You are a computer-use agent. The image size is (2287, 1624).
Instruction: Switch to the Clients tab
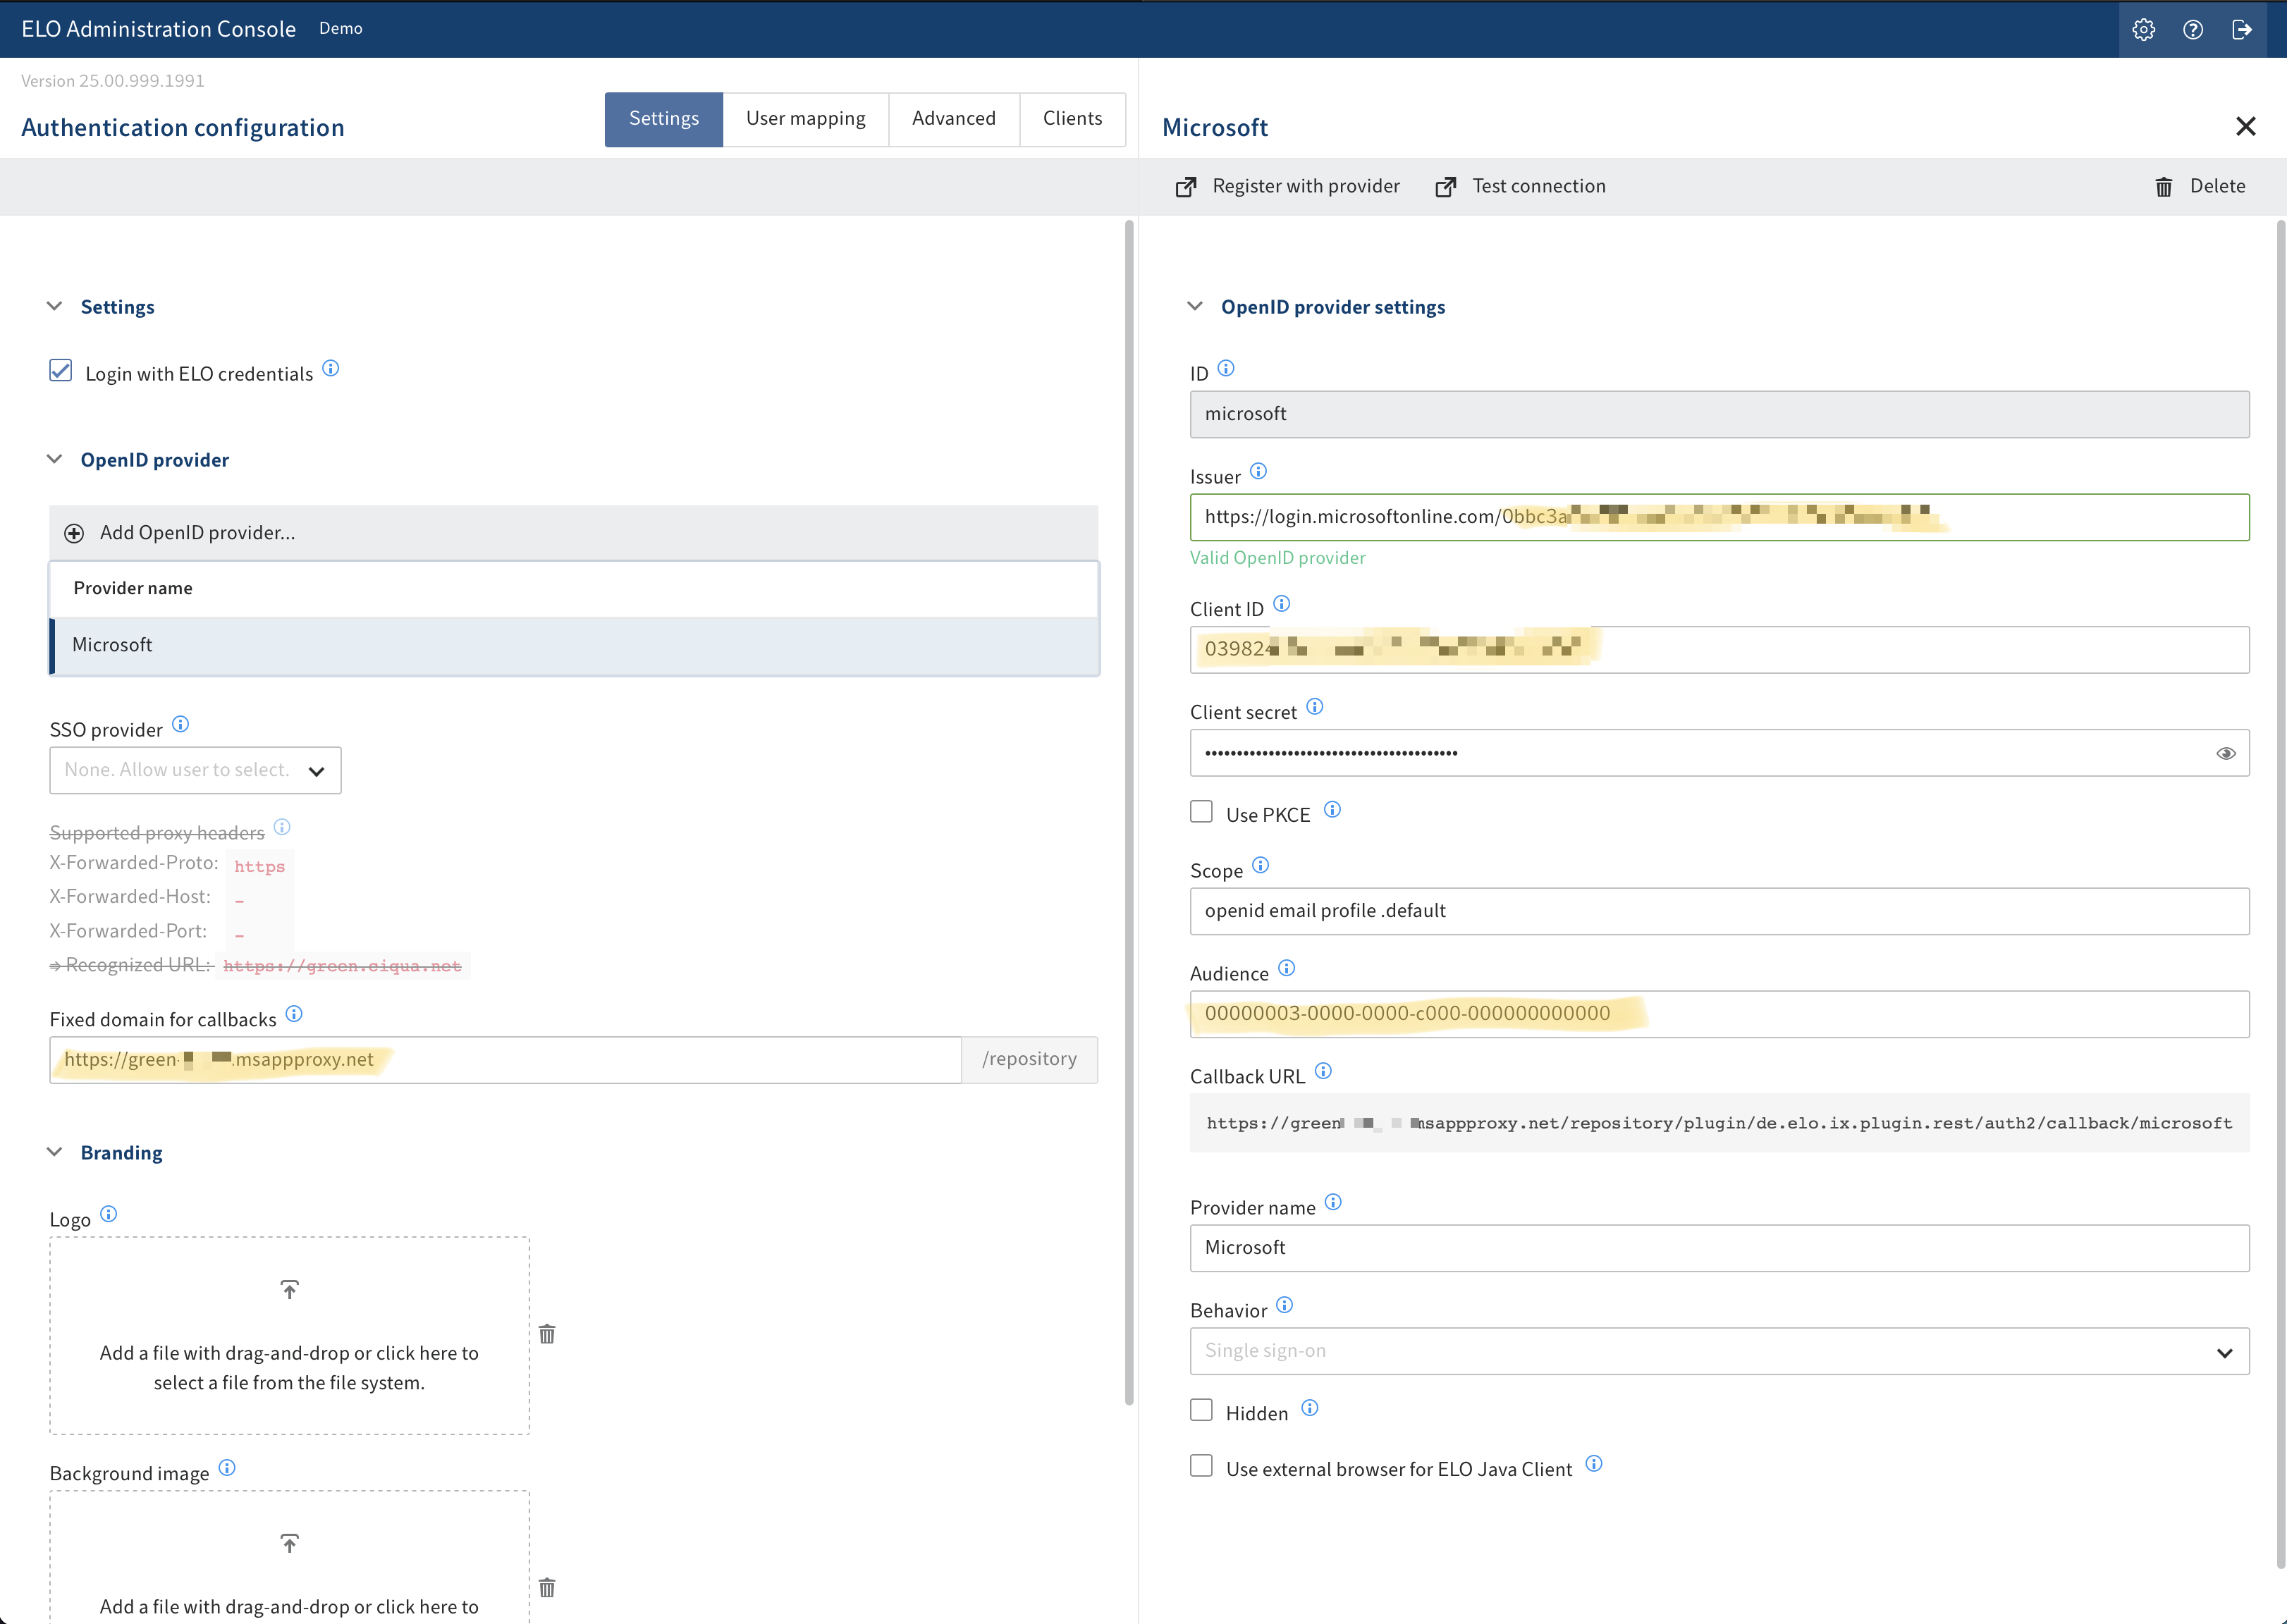(1073, 119)
